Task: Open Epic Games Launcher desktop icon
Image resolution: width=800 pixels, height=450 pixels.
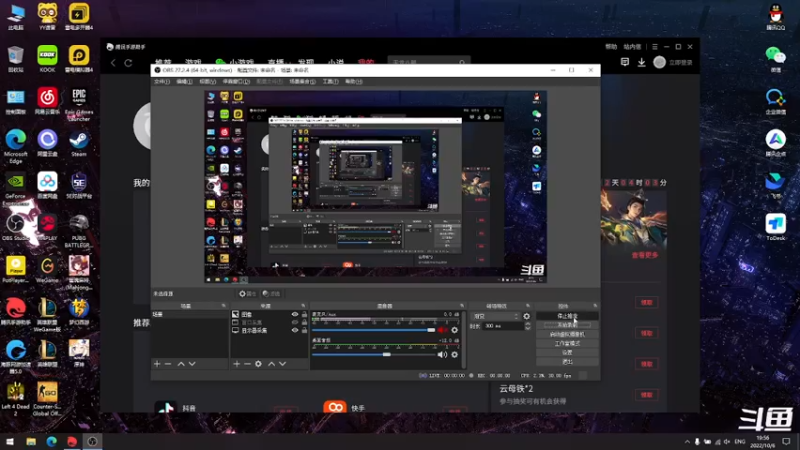Action: coord(79,105)
